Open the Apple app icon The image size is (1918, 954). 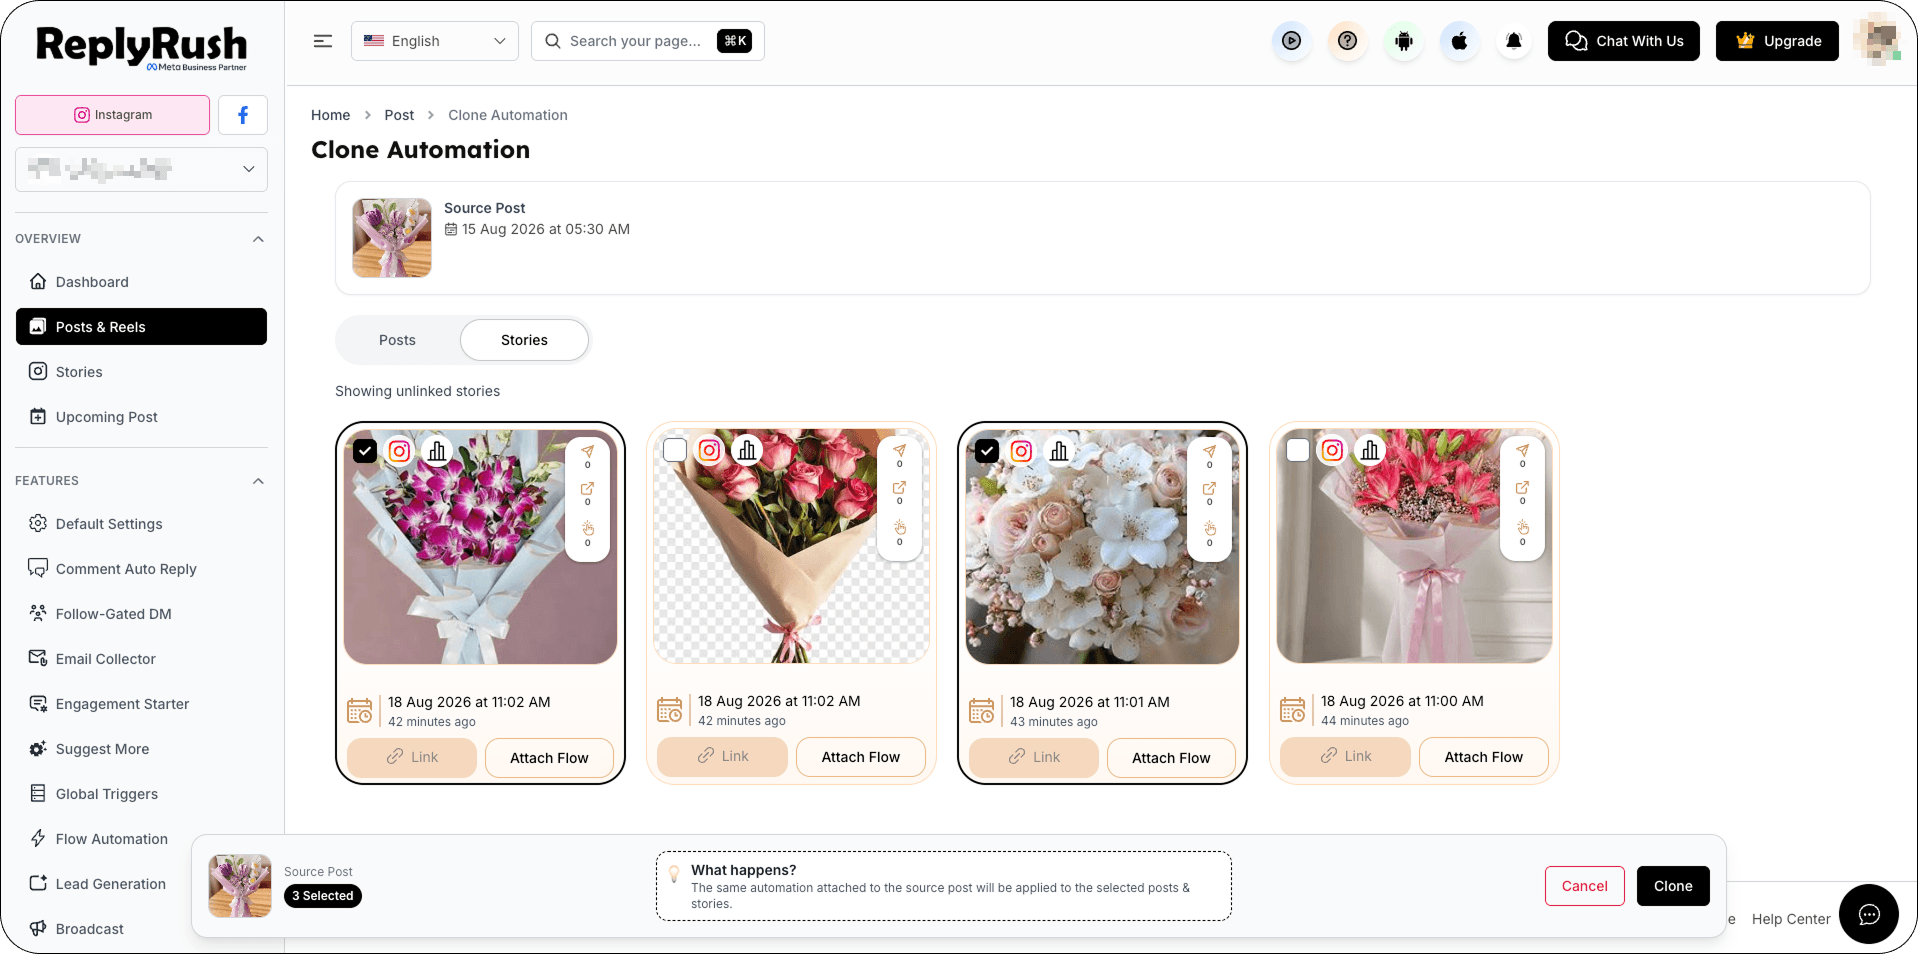[x=1460, y=41]
